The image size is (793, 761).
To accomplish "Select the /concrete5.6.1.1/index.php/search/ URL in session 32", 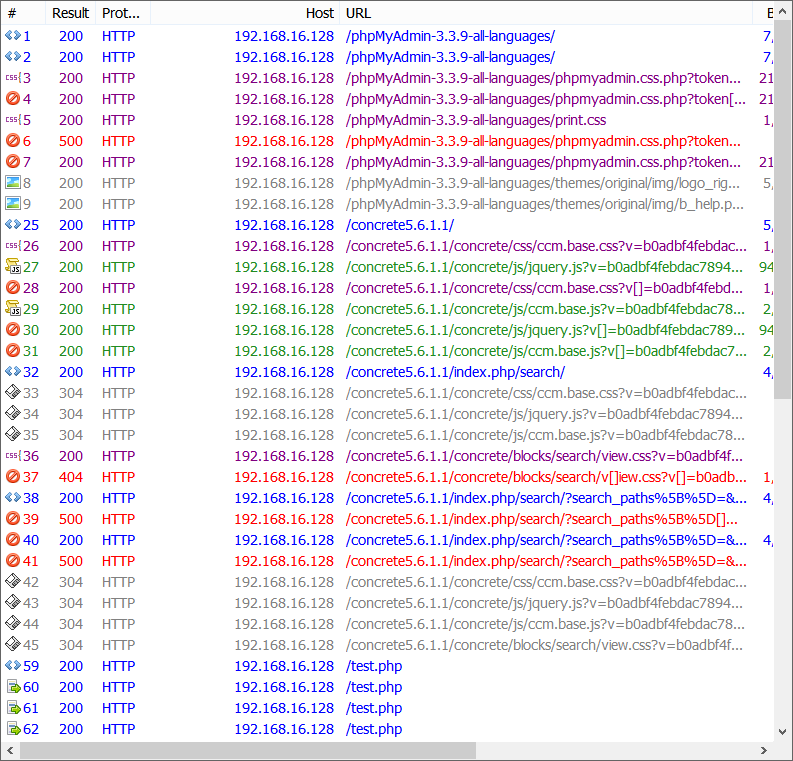I will point(455,372).
